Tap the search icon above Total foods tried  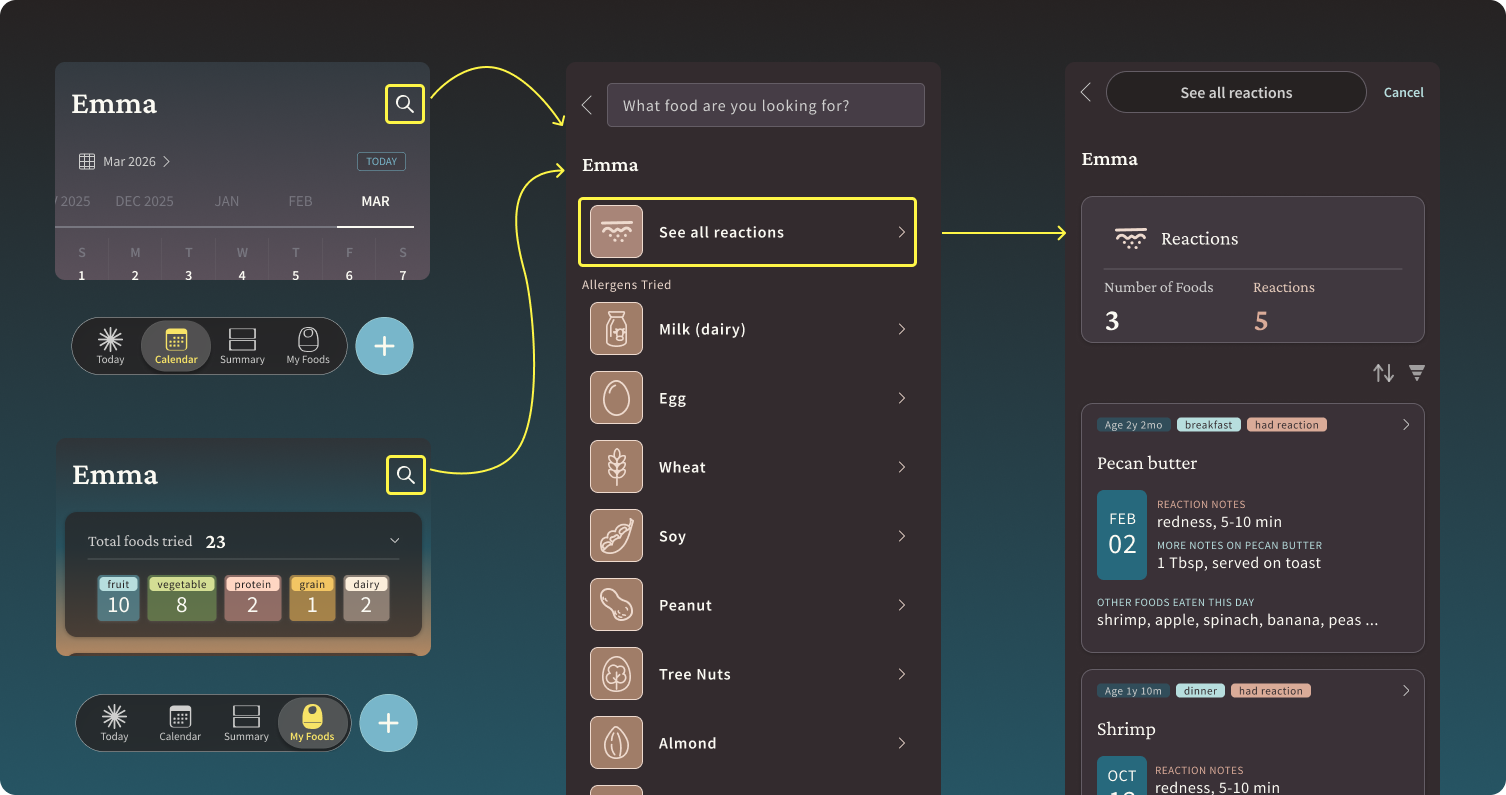pyautogui.click(x=405, y=475)
